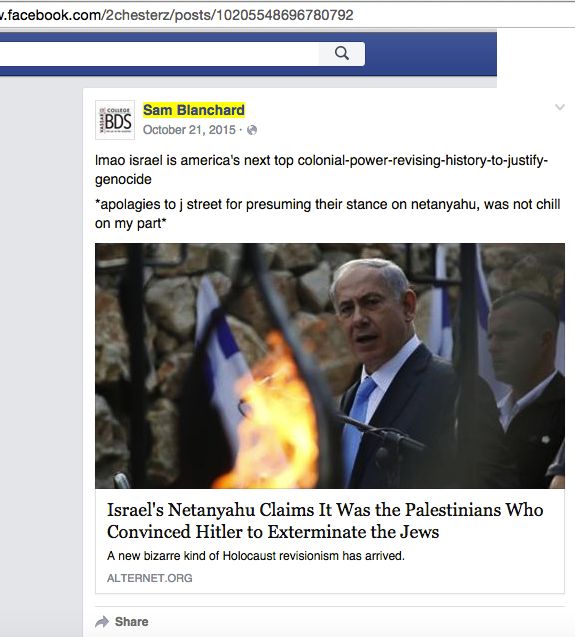Click the Share arrow icon

[x=102, y=622]
